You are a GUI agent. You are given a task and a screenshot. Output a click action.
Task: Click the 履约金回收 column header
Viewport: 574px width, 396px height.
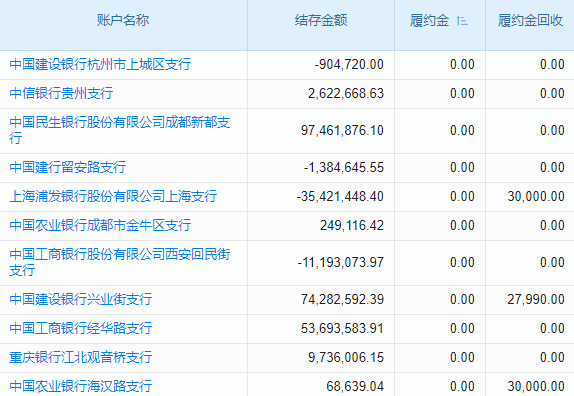[530, 20]
